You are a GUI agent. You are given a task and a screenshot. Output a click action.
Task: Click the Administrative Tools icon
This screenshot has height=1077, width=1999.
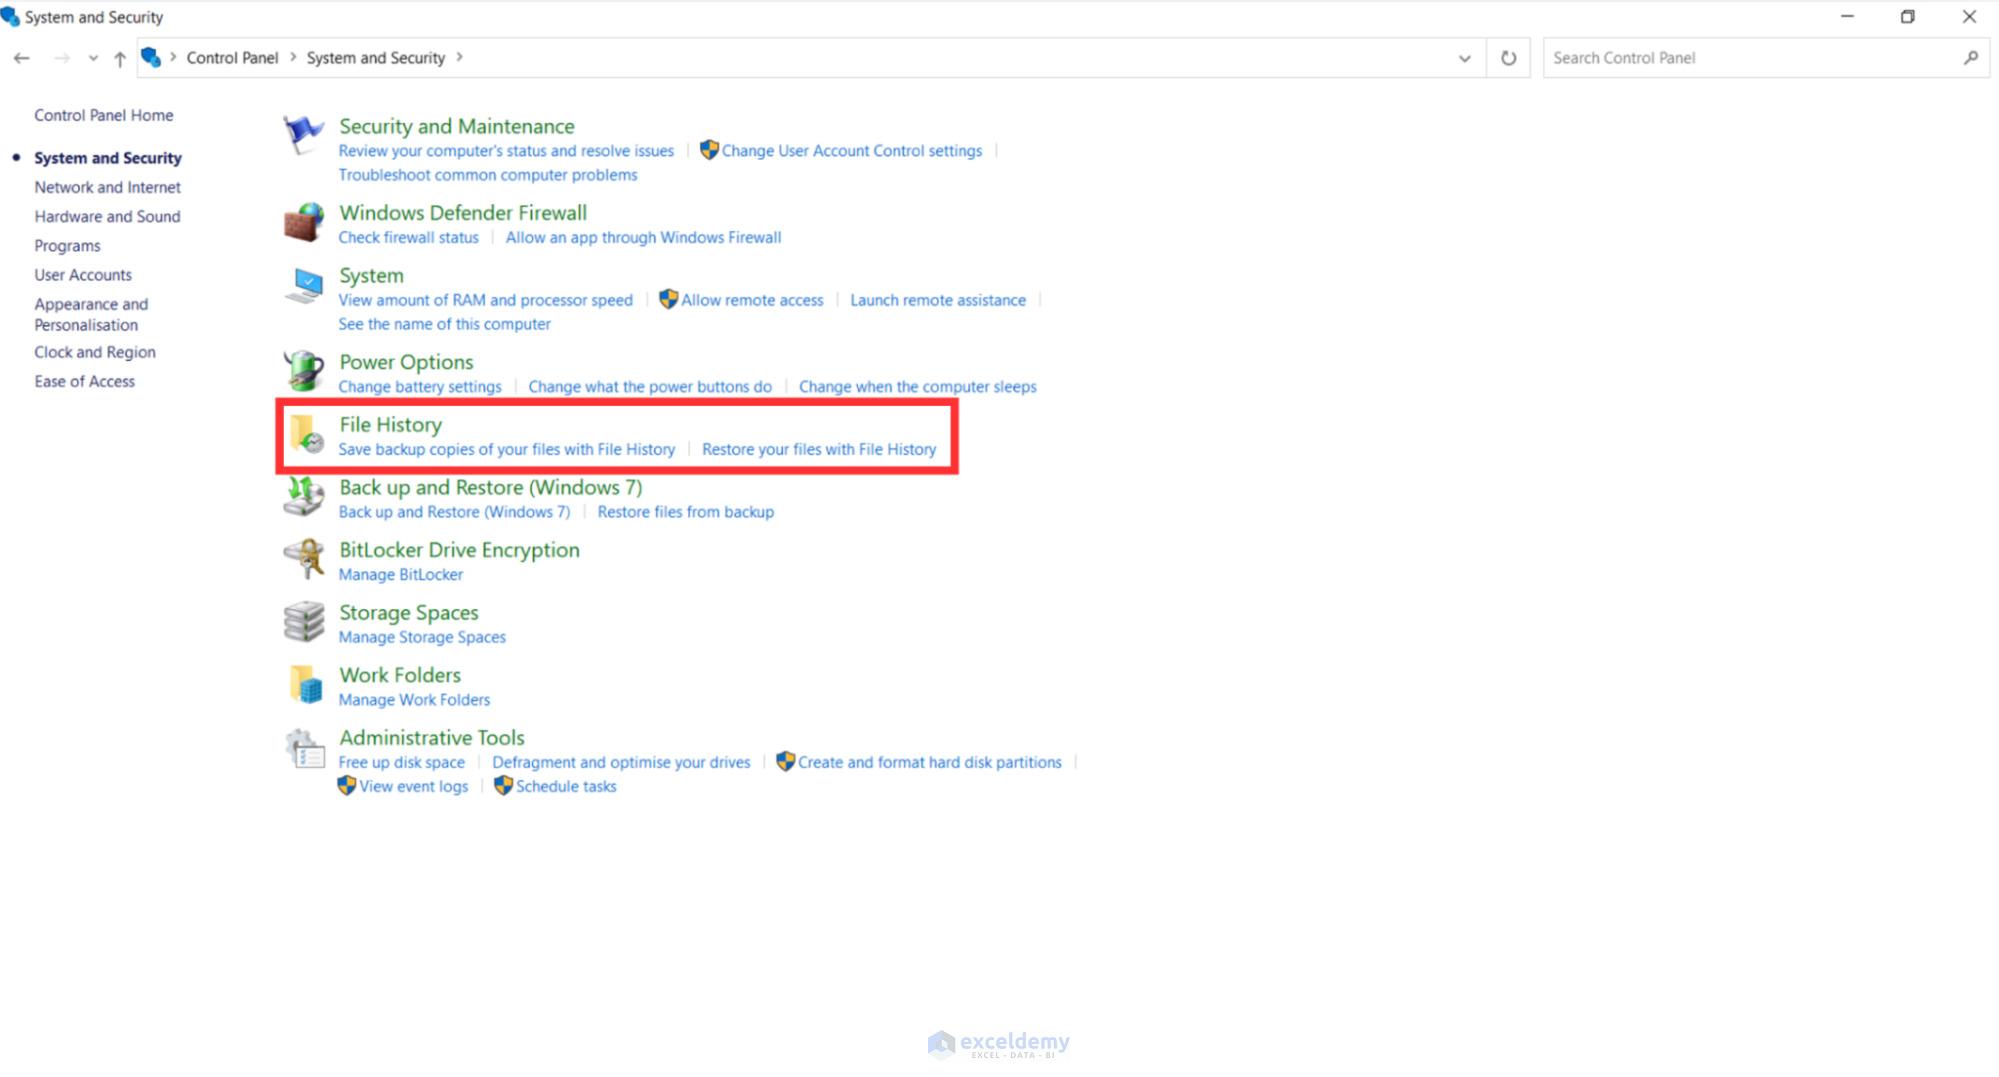[x=304, y=748]
